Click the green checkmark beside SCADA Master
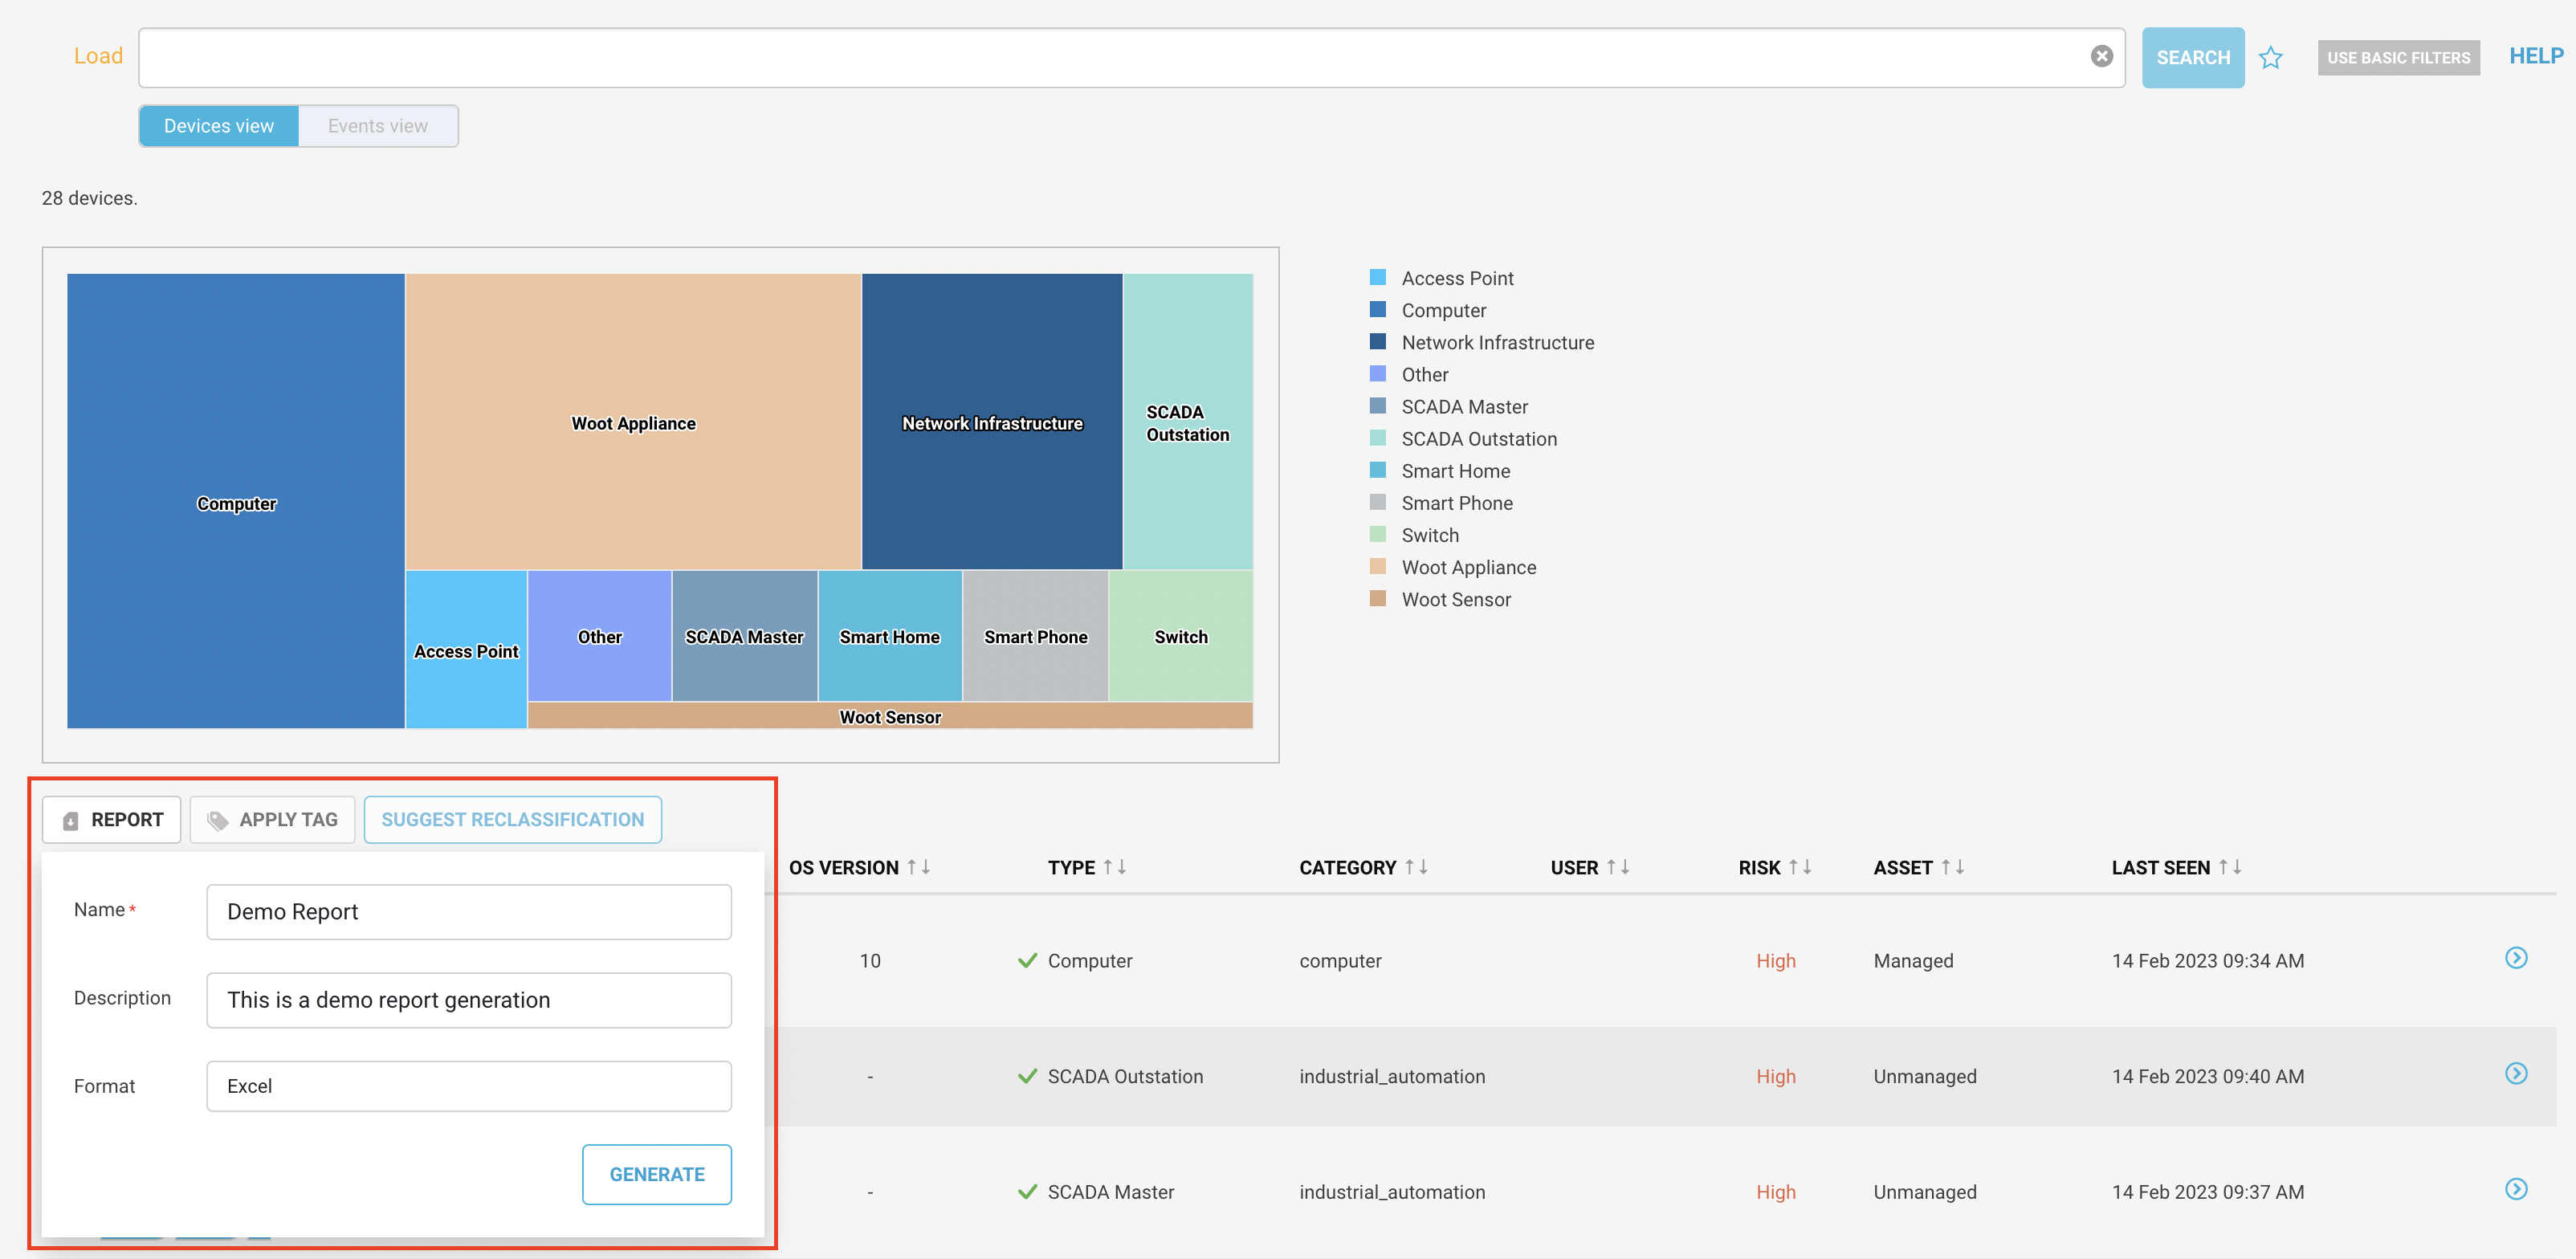This screenshot has width=2576, height=1259. pyautogui.click(x=1026, y=1191)
